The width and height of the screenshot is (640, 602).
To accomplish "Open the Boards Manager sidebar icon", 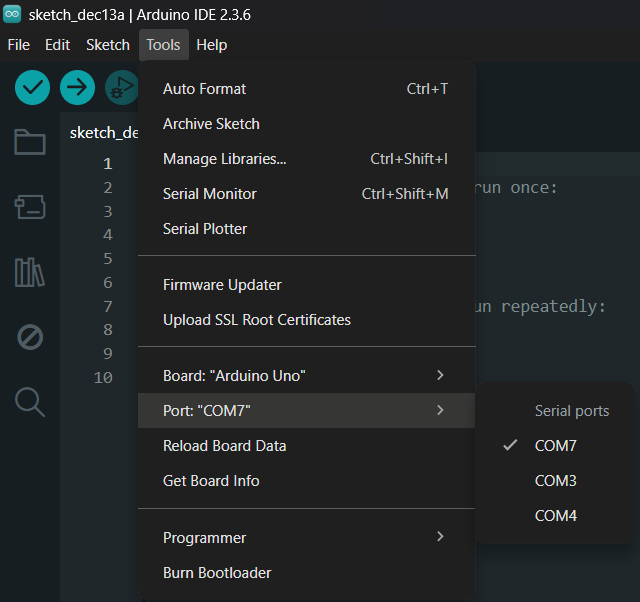I will [x=30, y=207].
